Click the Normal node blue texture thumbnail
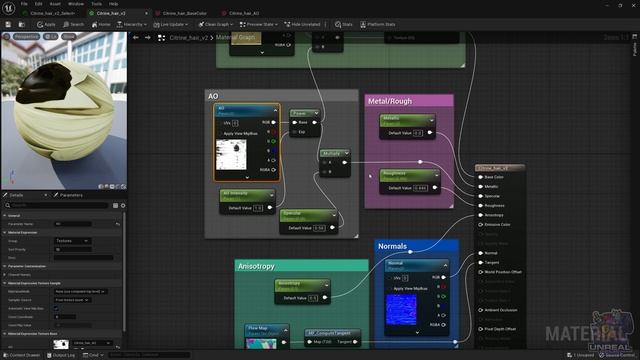The width and height of the screenshot is (640, 360). coord(401,310)
